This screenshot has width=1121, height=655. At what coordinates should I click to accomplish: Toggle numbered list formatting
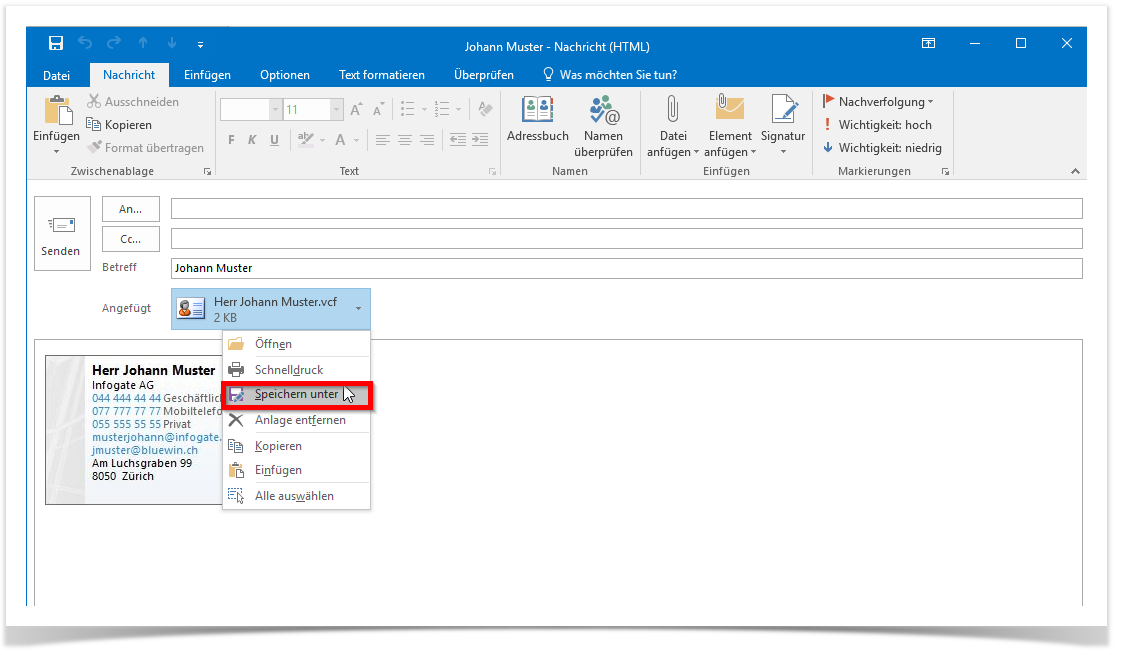(442, 109)
